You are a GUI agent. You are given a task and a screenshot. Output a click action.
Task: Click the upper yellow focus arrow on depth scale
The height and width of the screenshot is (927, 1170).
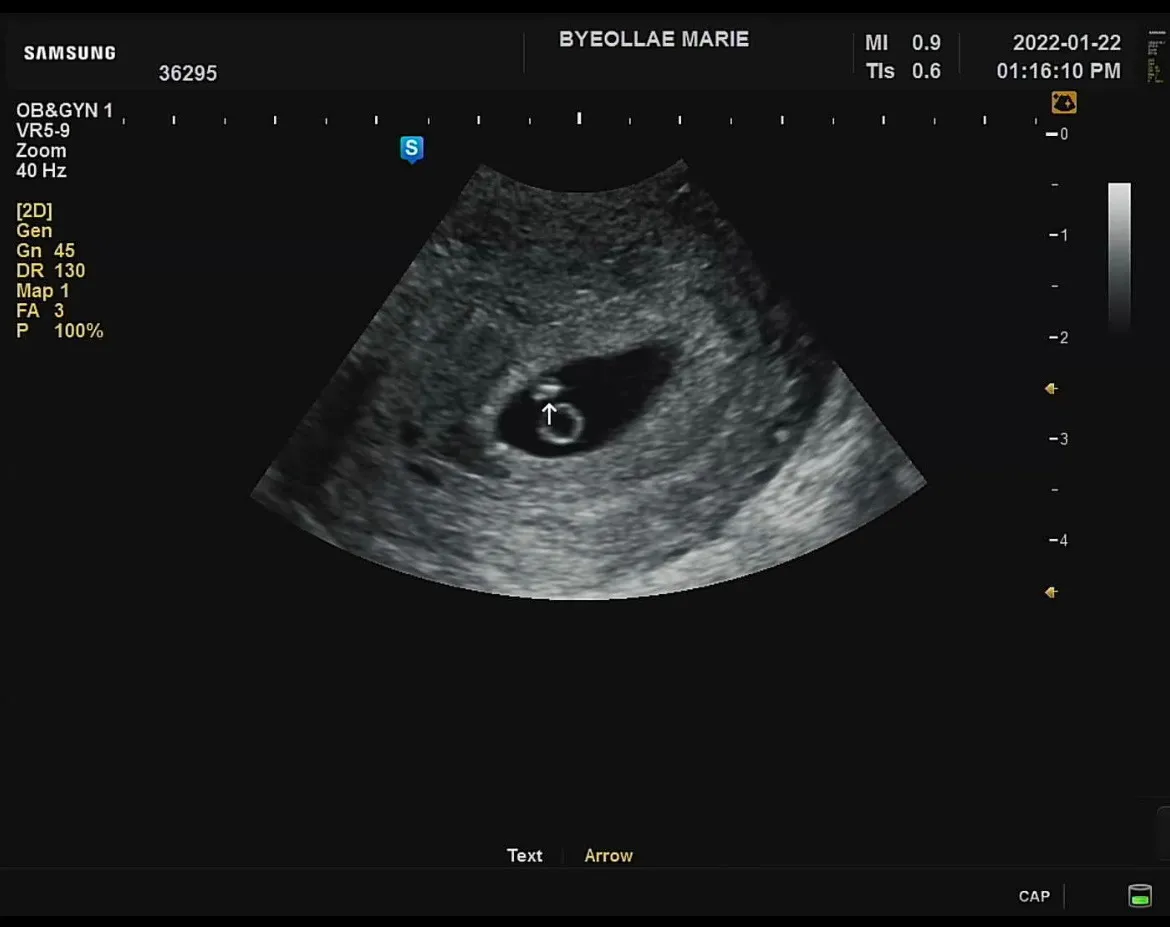tap(1051, 388)
